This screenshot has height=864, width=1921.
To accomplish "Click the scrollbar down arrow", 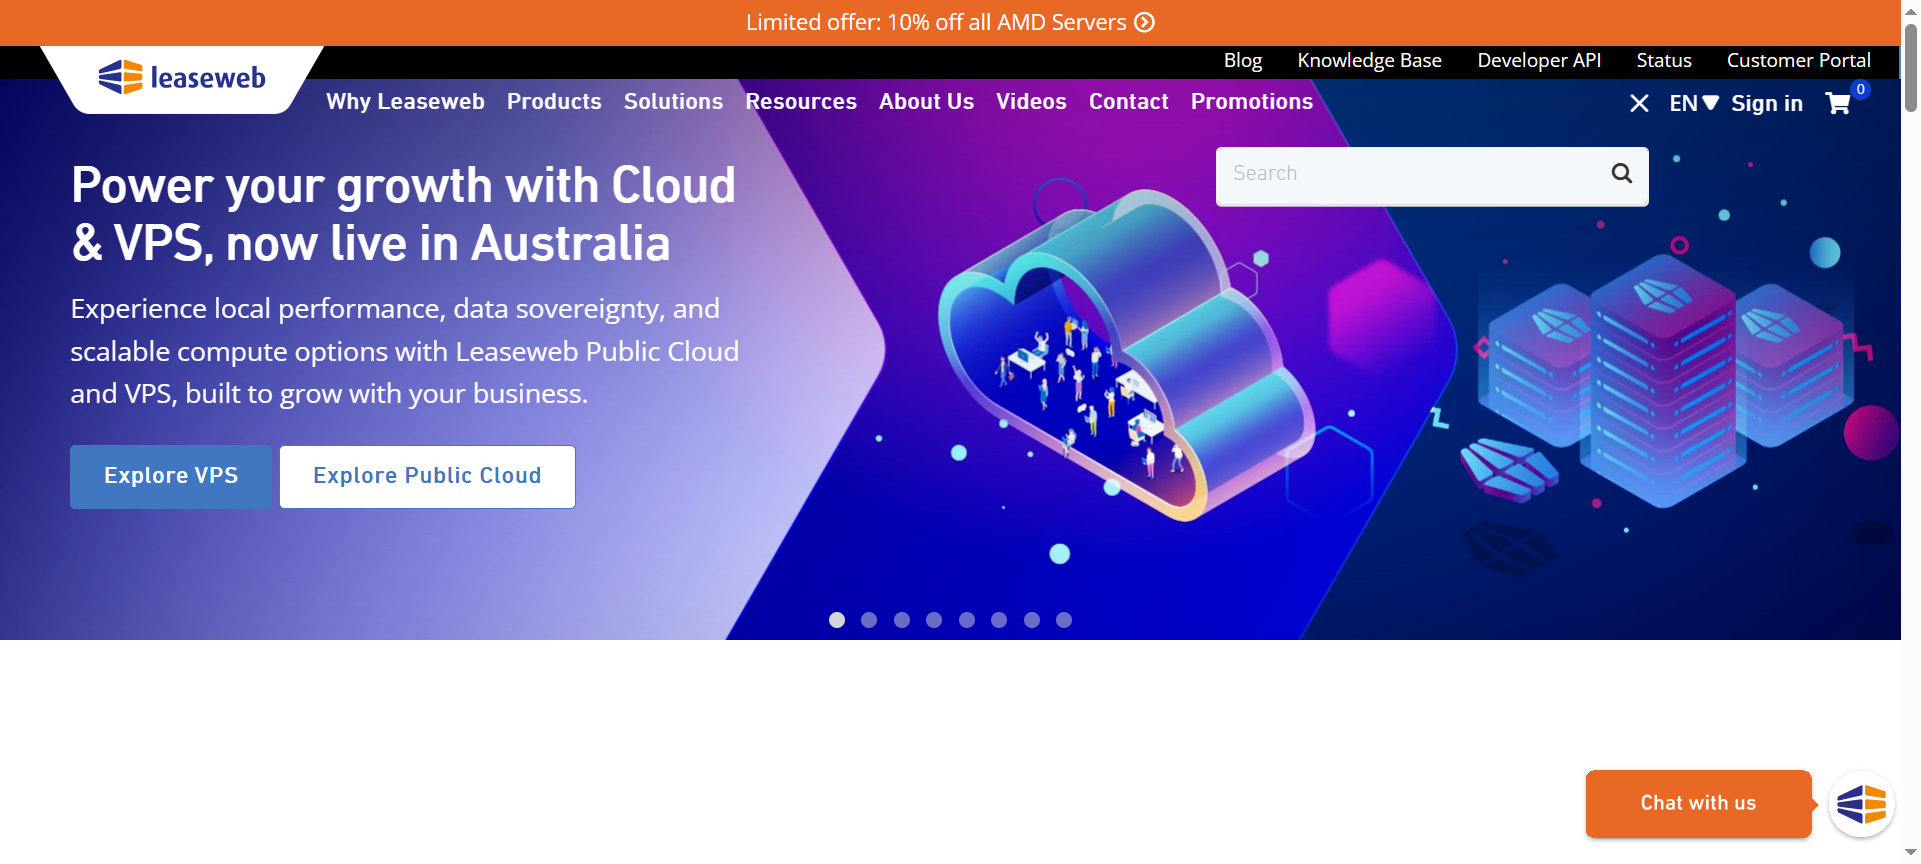I will 1911,853.
